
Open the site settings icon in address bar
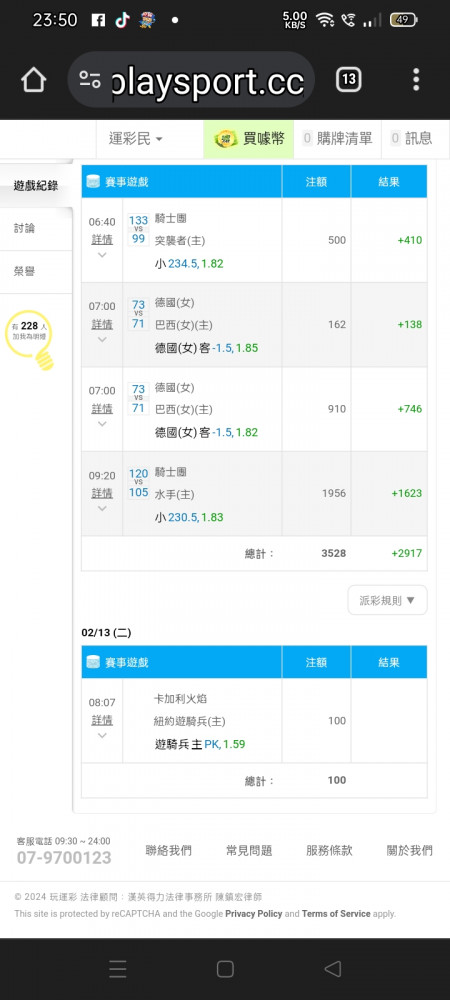tap(90, 80)
